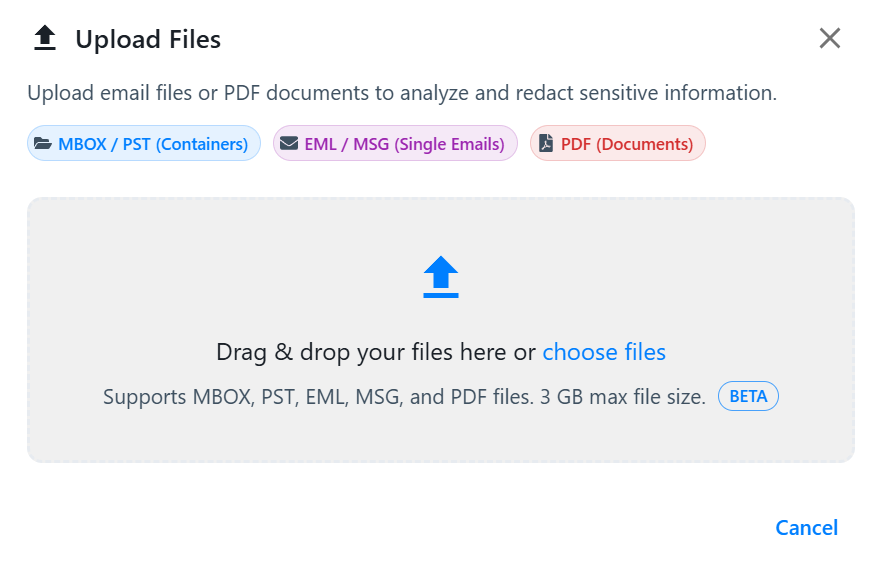Viewport: 883px width, 574px height.
Task: Click the upload icon beside the Upload Files title
Action: [x=45, y=39]
